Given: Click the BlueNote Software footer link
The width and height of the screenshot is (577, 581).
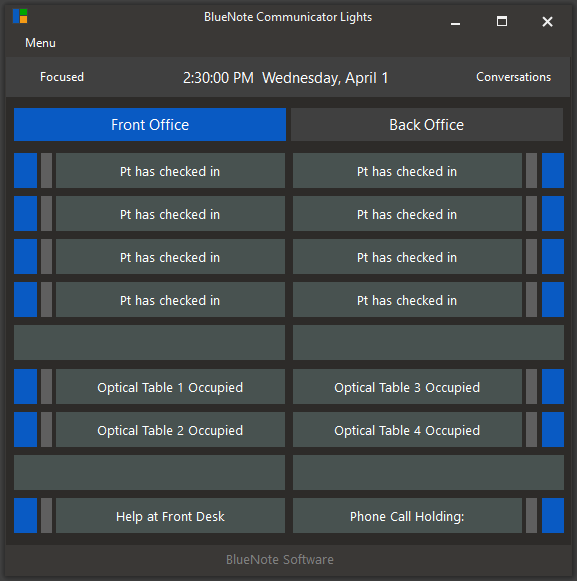Looking at the screenshot, I should click(280, 560).
